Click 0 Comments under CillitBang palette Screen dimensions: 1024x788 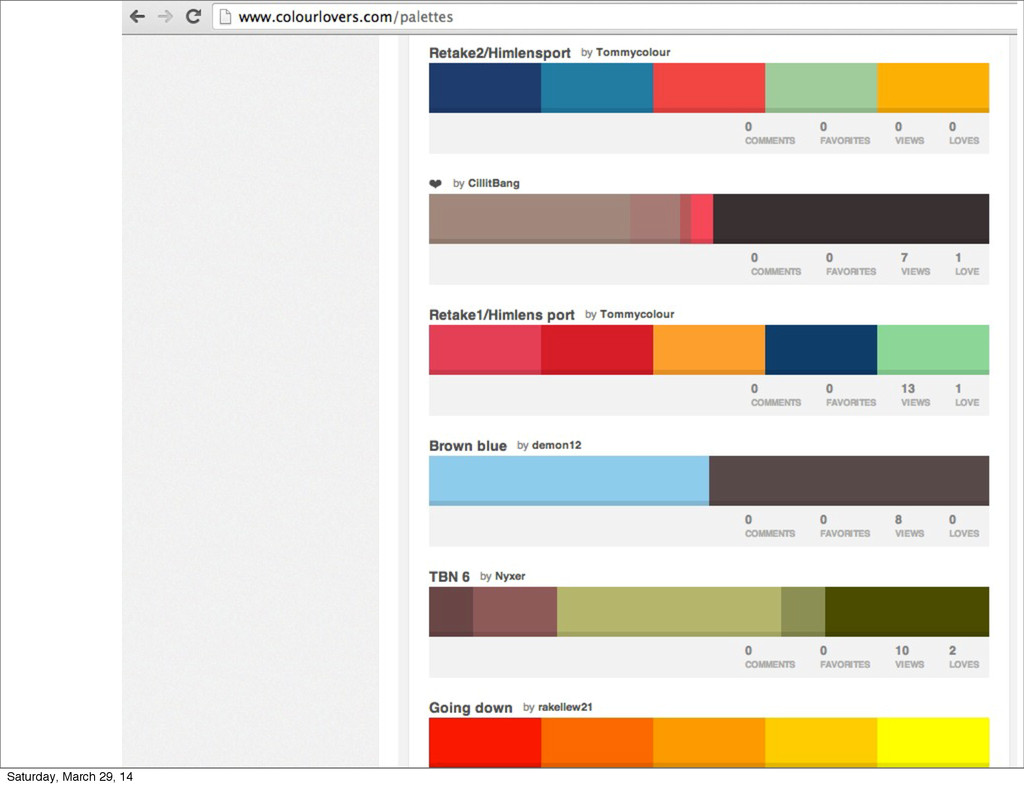[x=776, y=264]
